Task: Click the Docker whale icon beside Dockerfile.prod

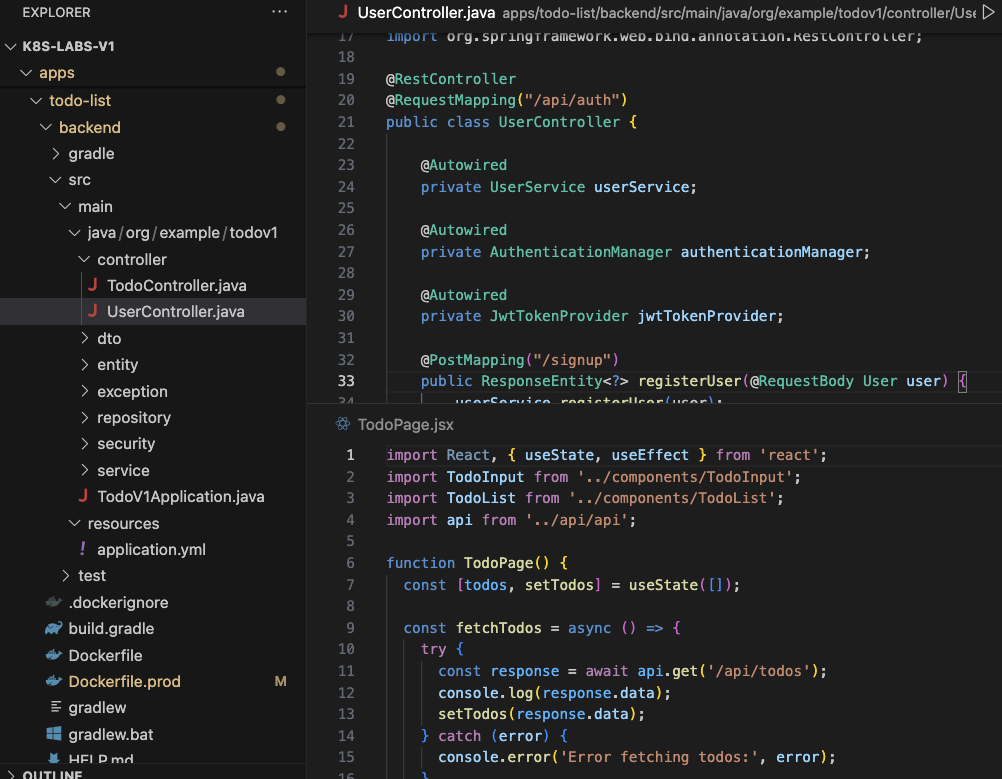Action: pos(54,681)
